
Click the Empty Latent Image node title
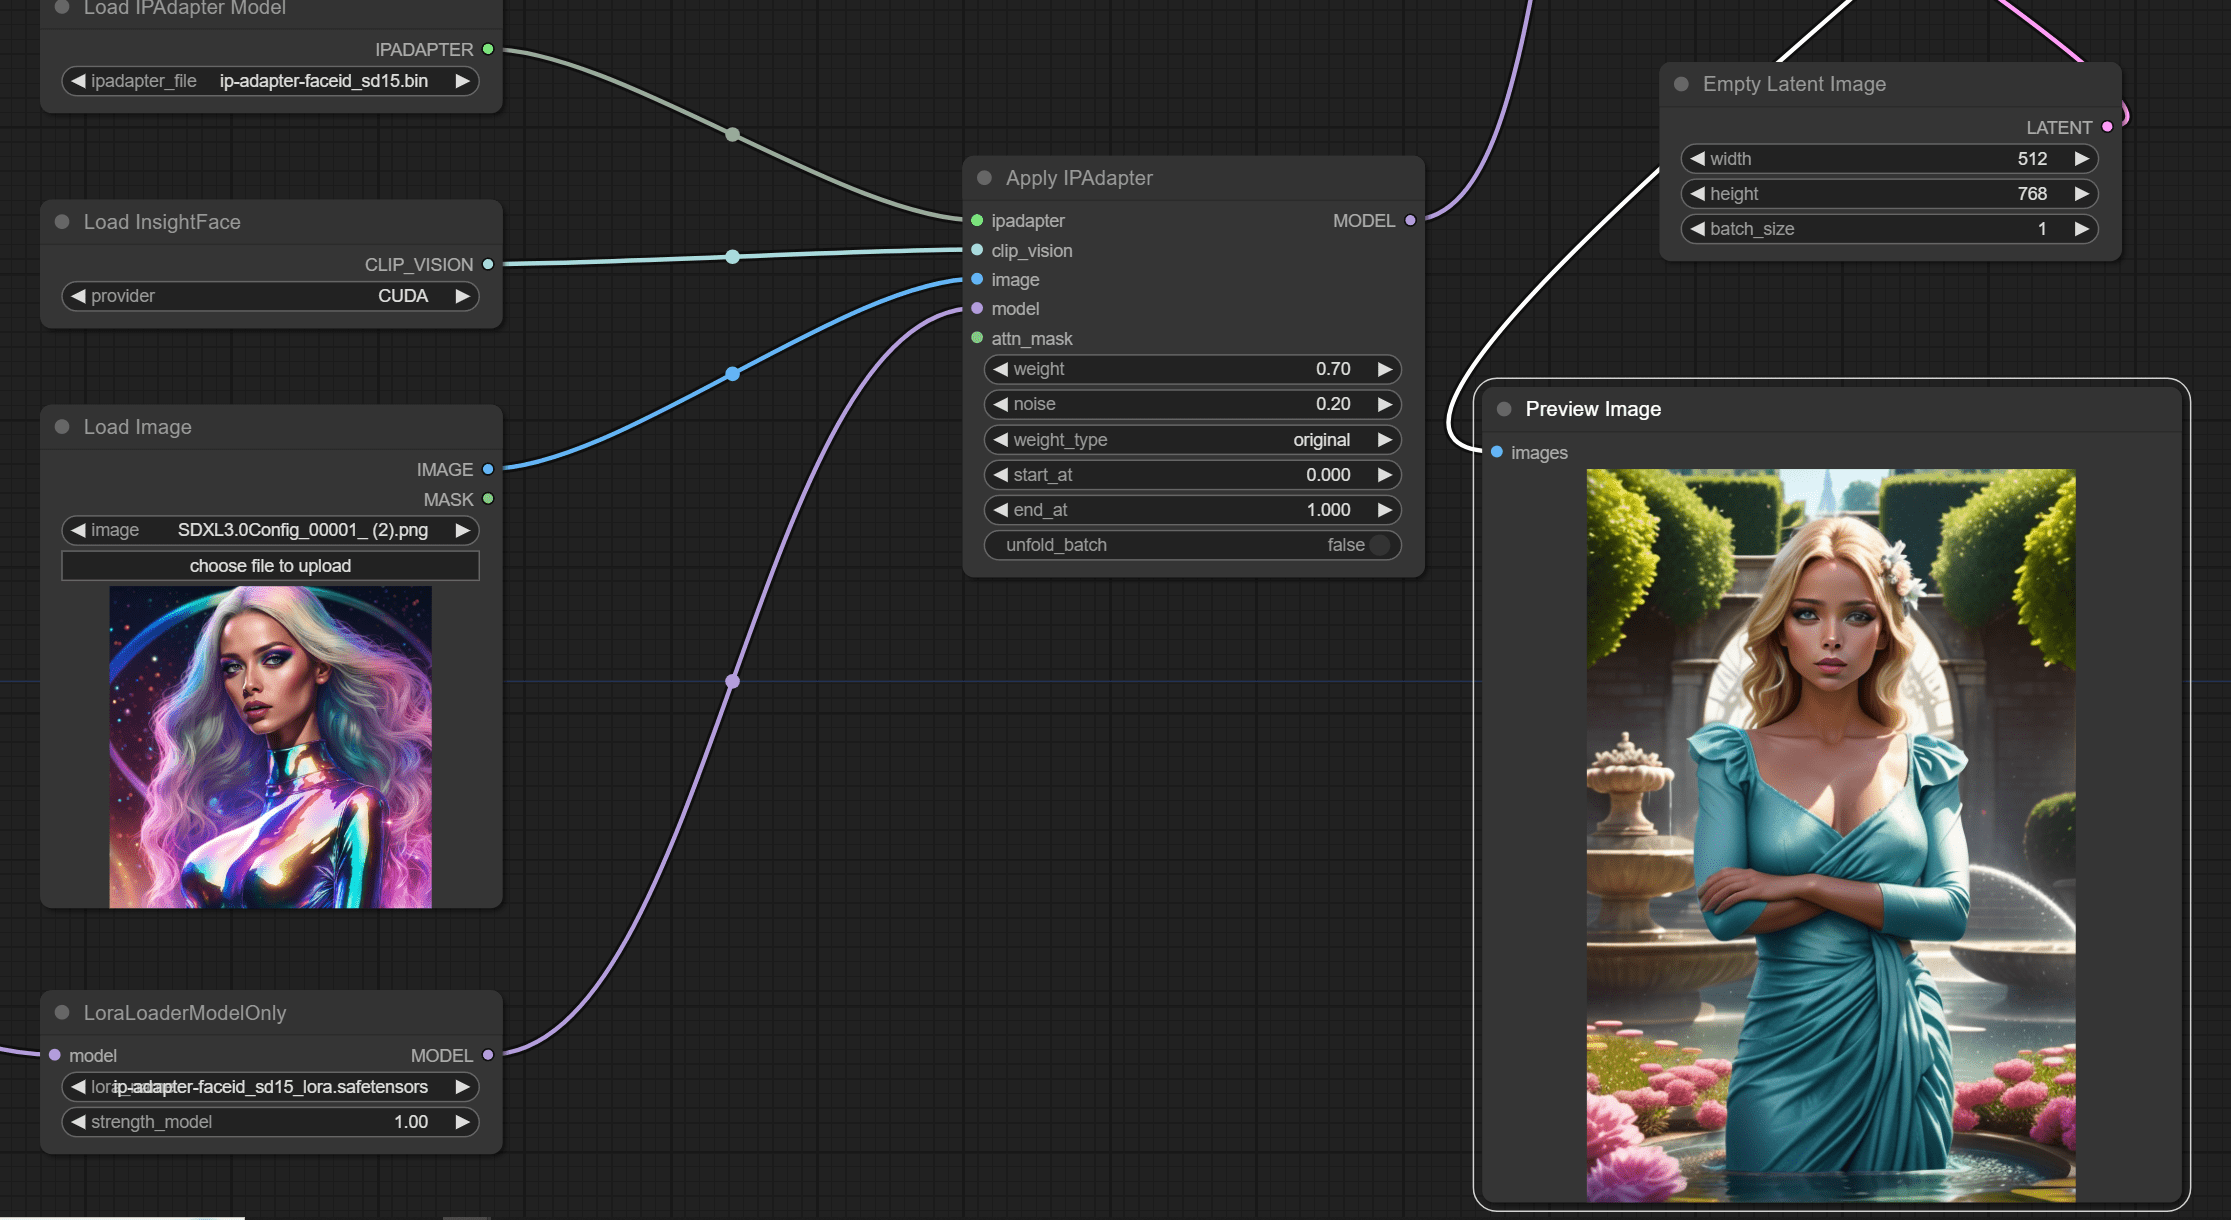1794,84
